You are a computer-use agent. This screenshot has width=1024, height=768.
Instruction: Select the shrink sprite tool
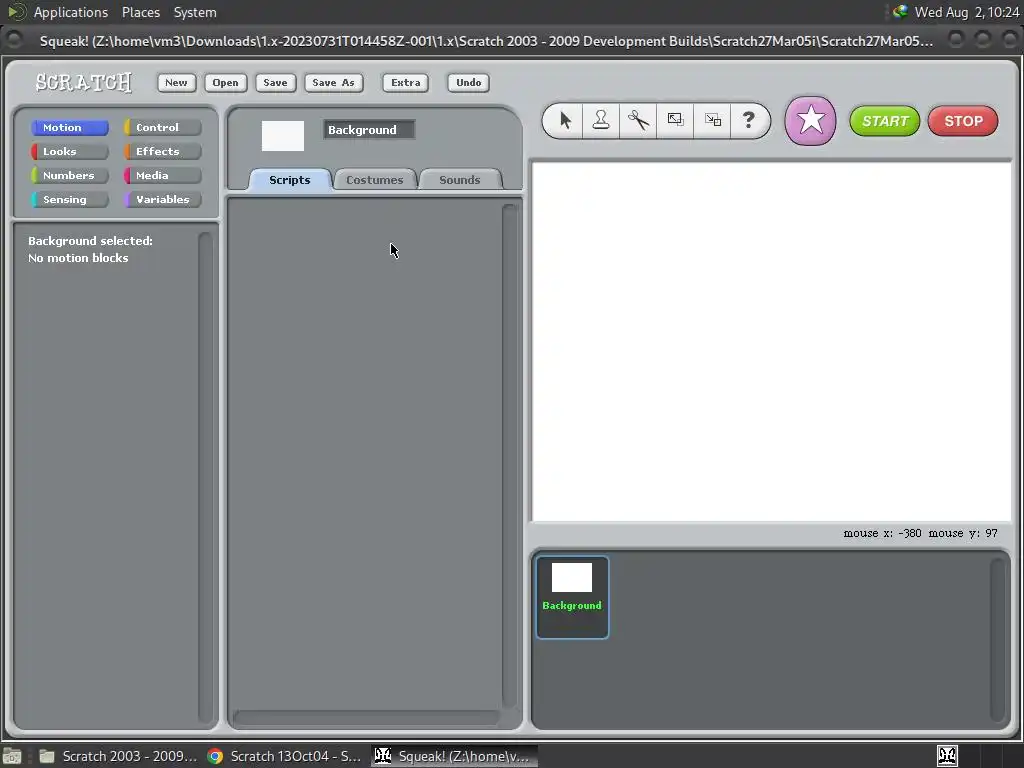pyautogui.click(x=712, y=120)
